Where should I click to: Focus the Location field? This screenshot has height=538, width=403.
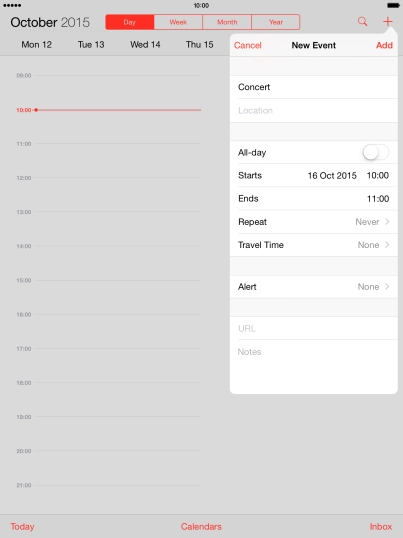314,110
